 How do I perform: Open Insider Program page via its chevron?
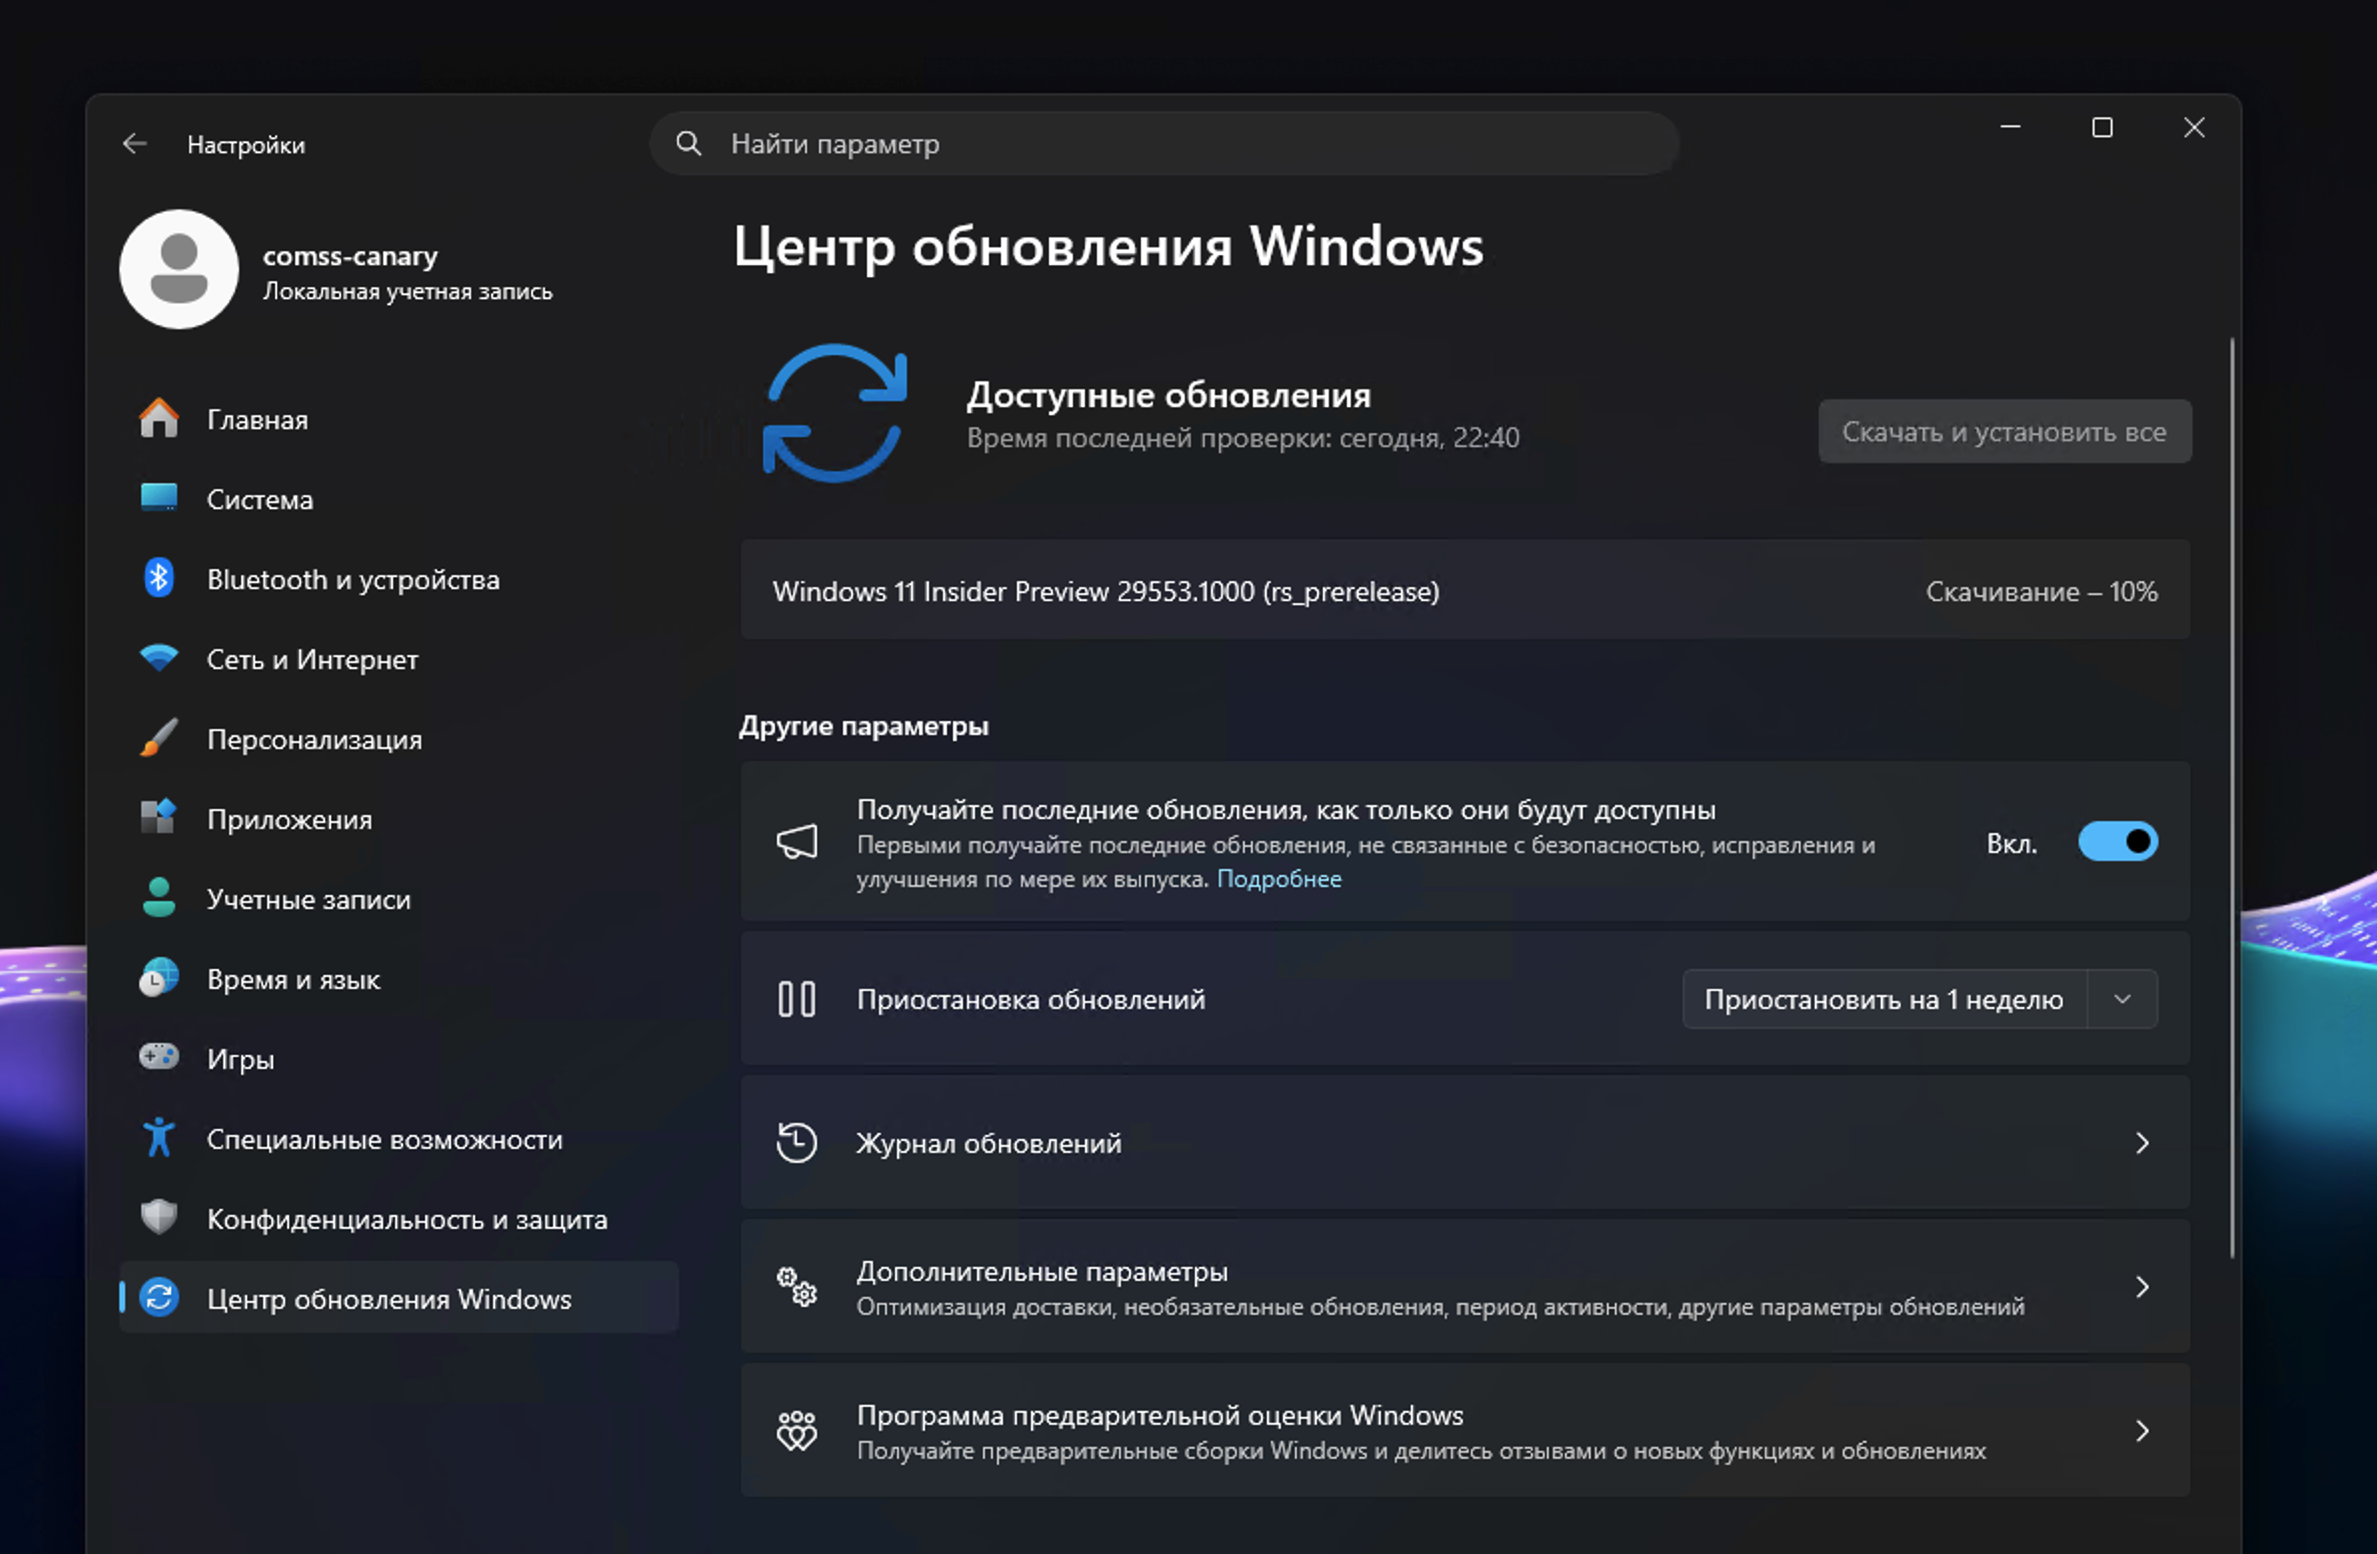[x=2142, y=1431]
